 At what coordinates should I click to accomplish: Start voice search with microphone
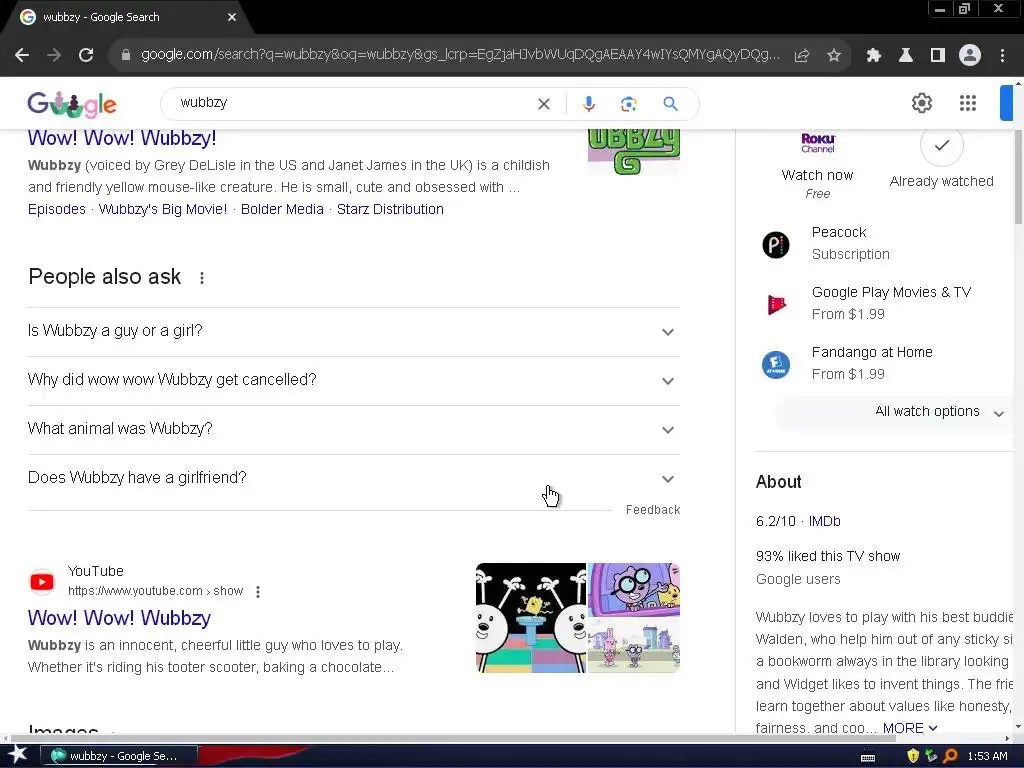pos(588,104)
